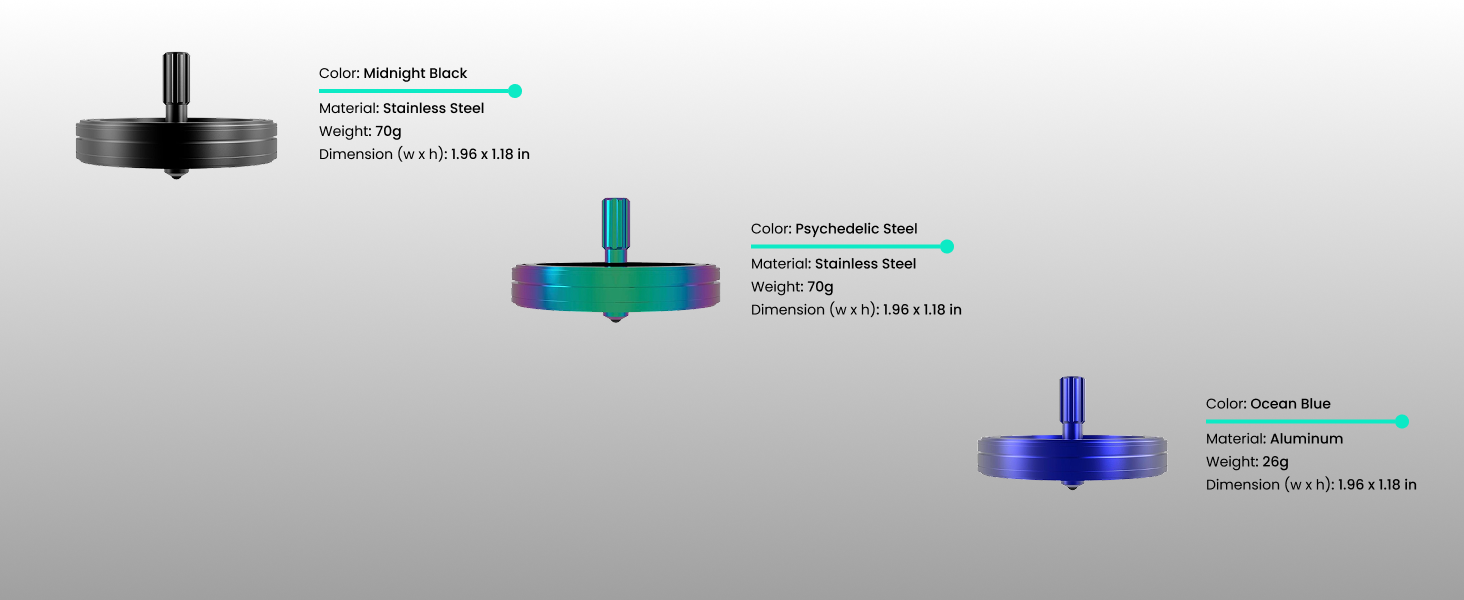Click the Material text for Midnight Black

401,108
